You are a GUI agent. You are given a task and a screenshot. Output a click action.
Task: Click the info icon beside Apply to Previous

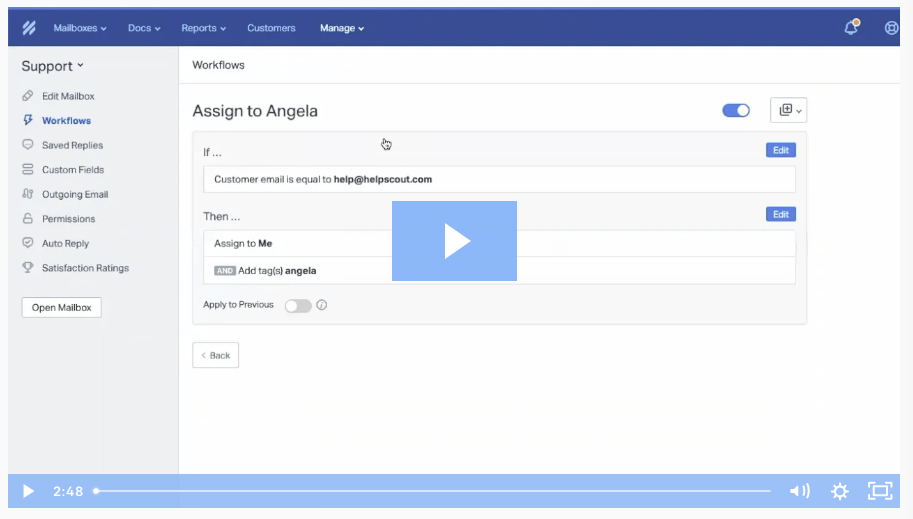(322, 306)
